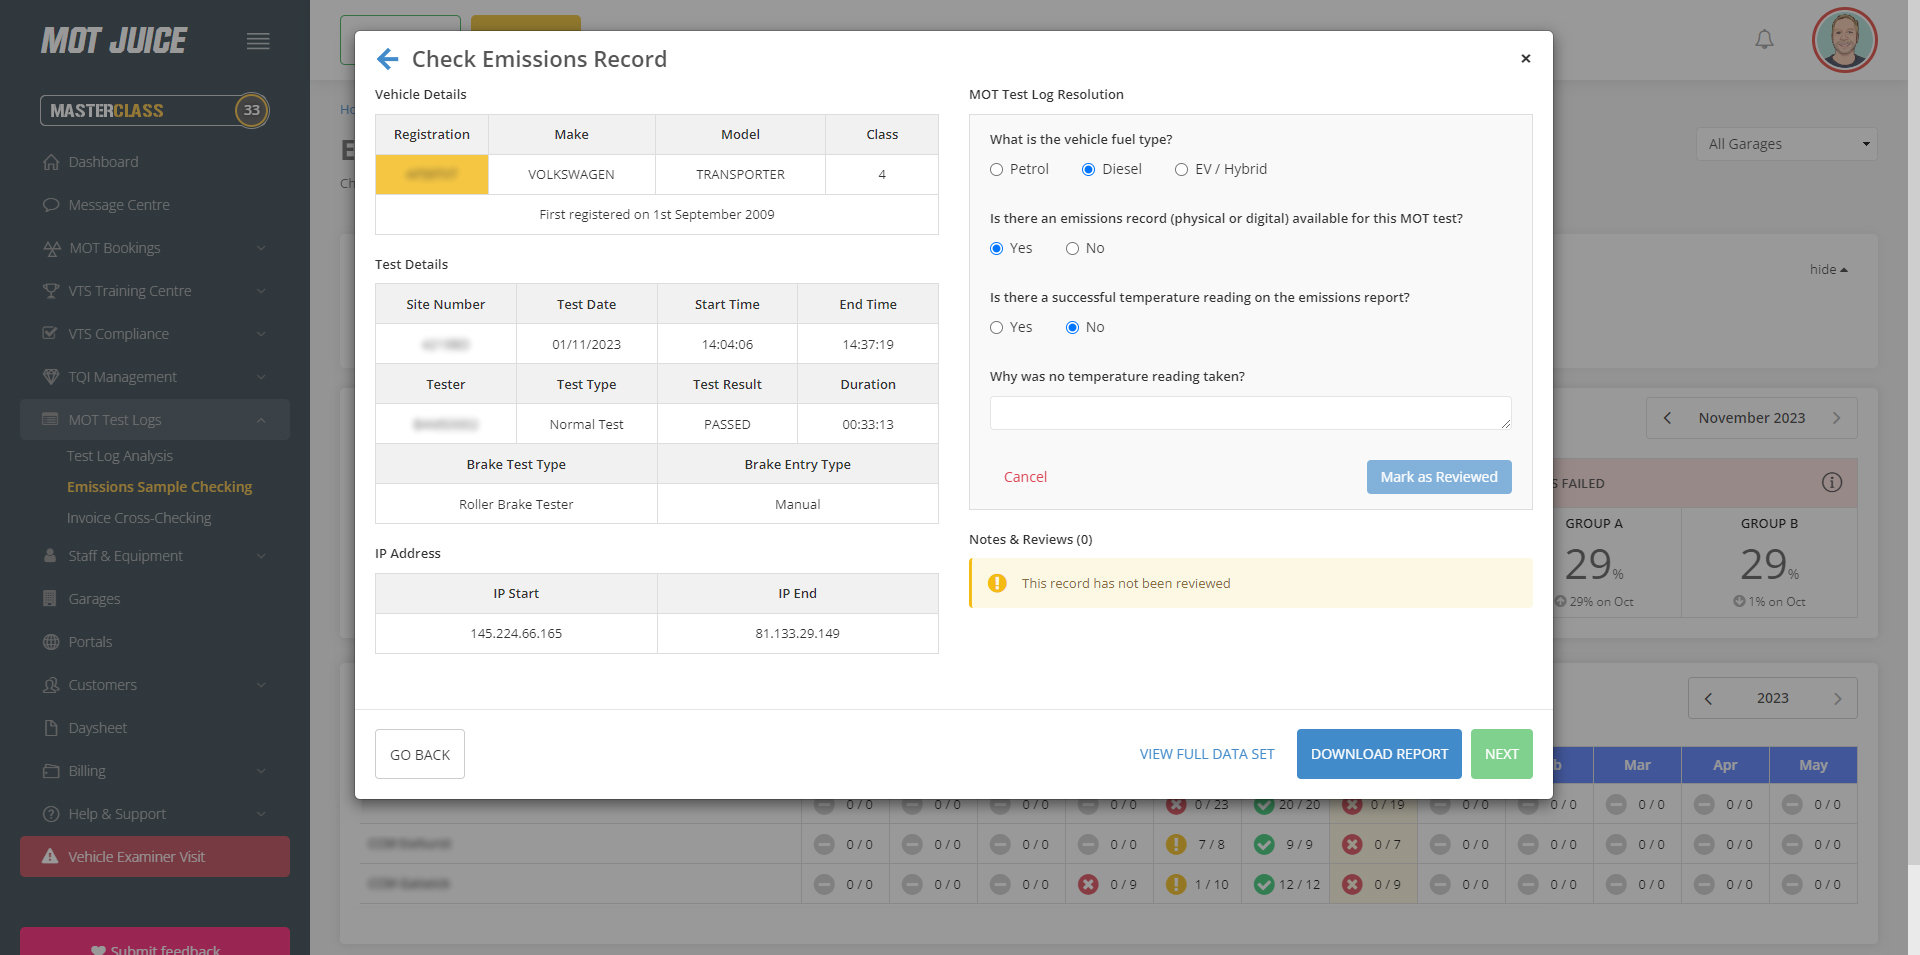Open Emissions Sample Checking submenu item
This screenshot has height=955, width=1920.
coord(160,487)
